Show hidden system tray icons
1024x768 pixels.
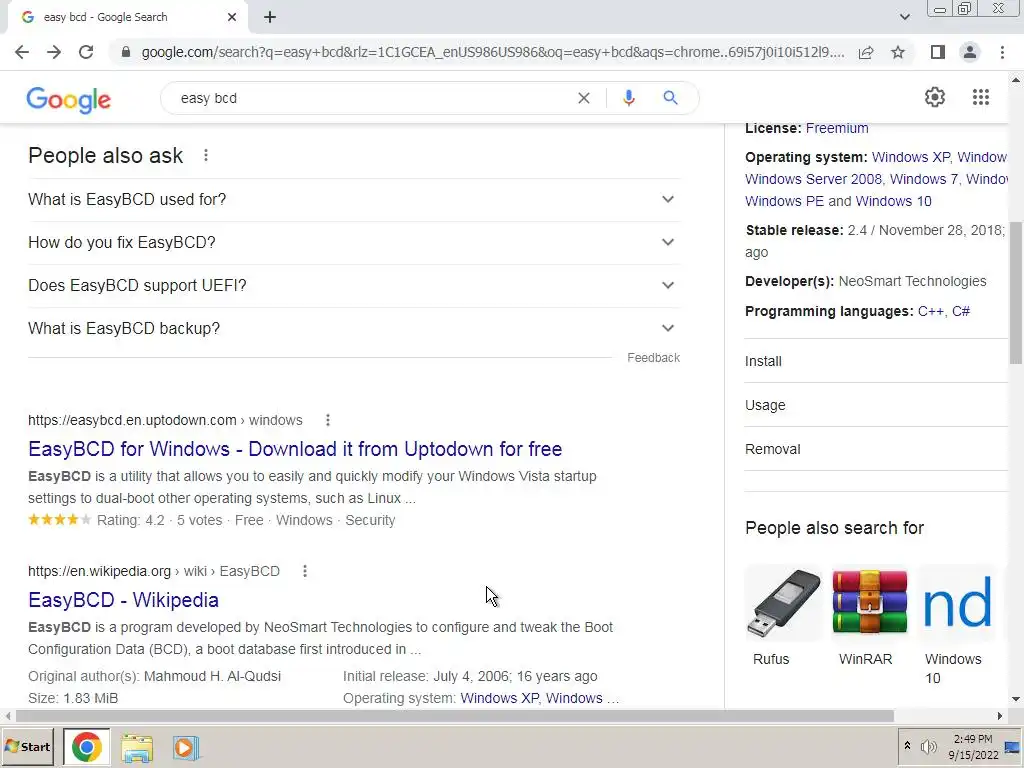[907, 746]
